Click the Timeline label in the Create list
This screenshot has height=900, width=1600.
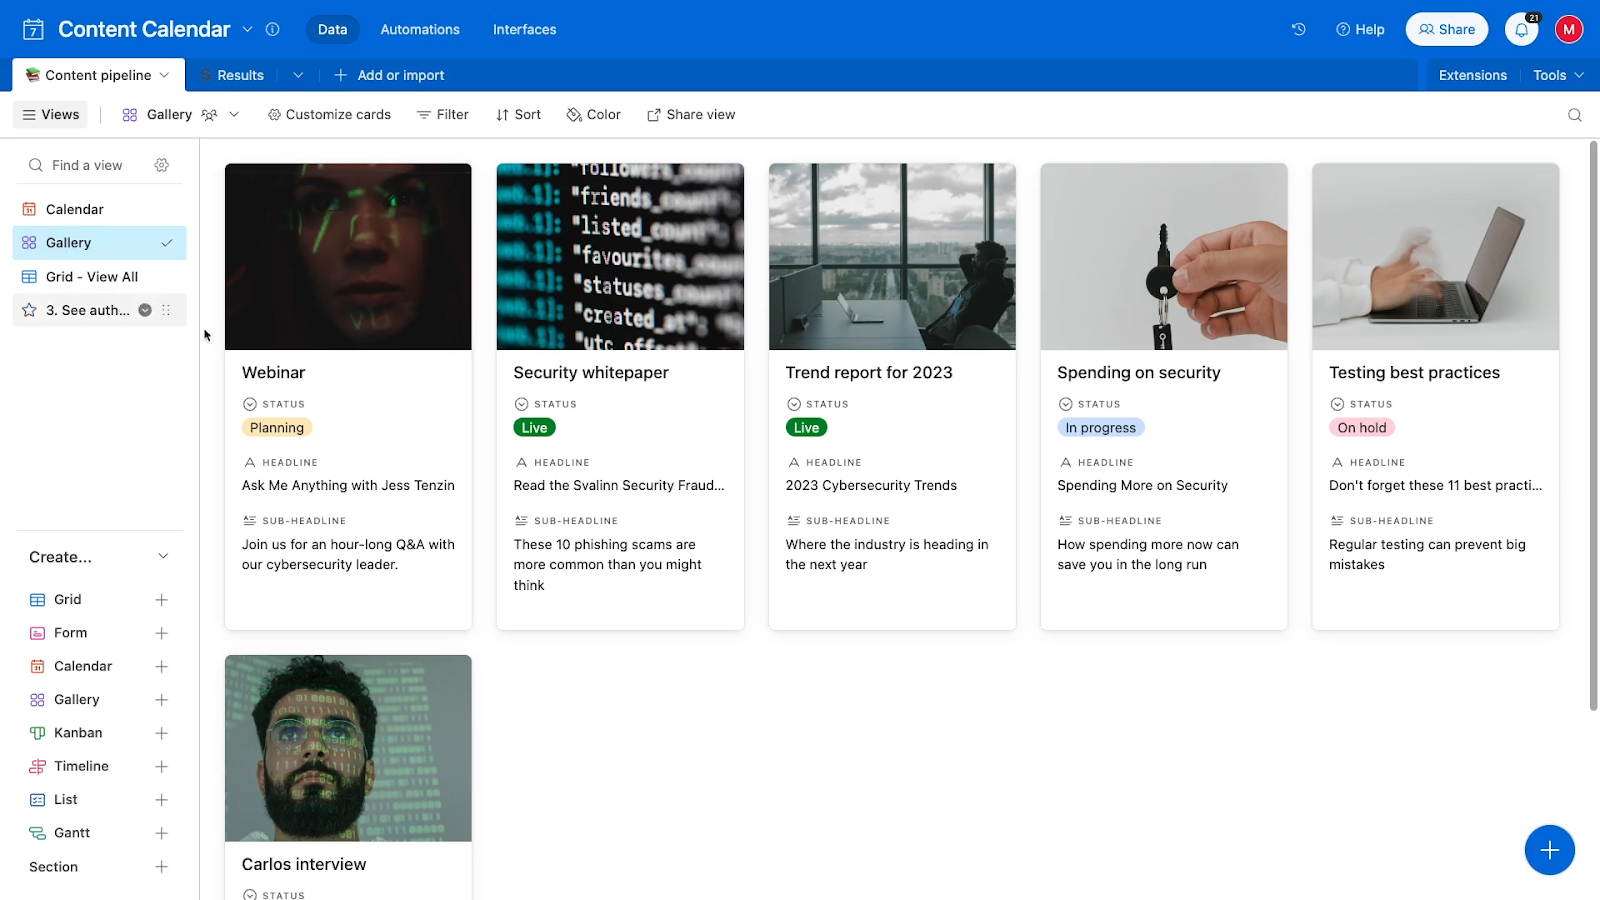[81, 766]
